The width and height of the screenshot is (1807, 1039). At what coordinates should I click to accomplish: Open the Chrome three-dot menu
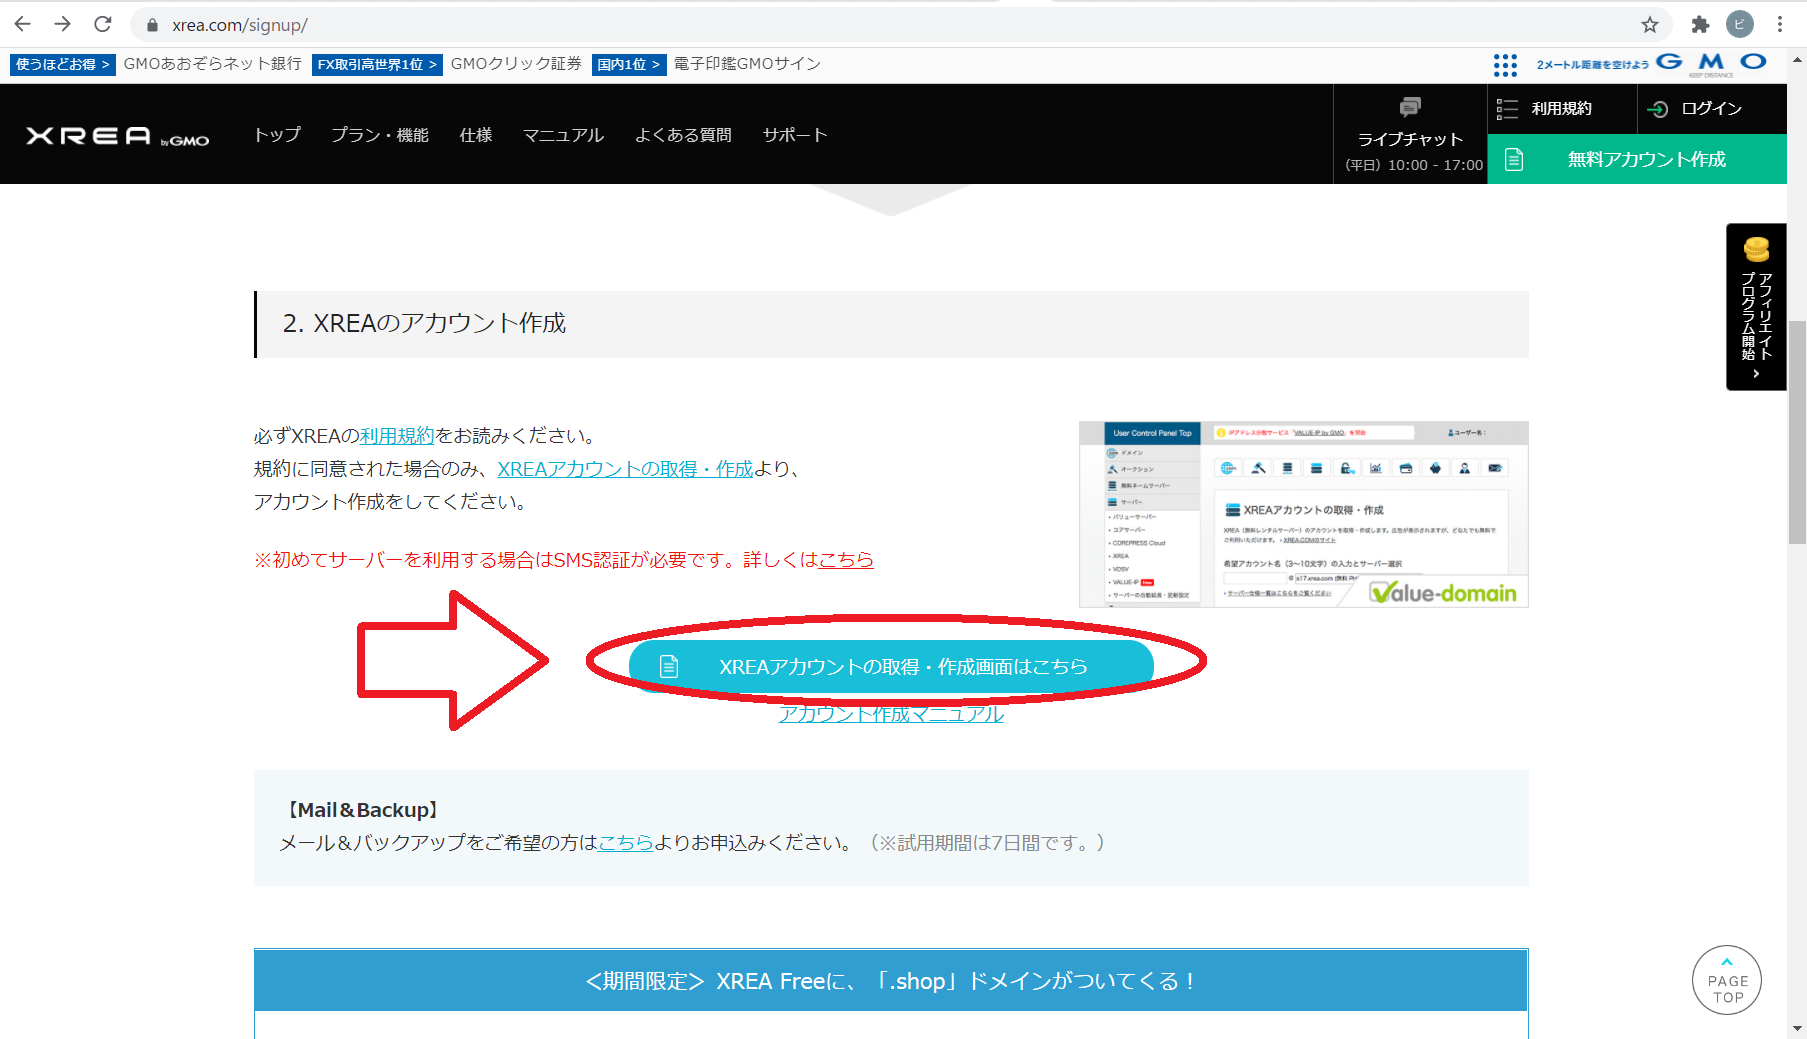[x=1780, y=25]
